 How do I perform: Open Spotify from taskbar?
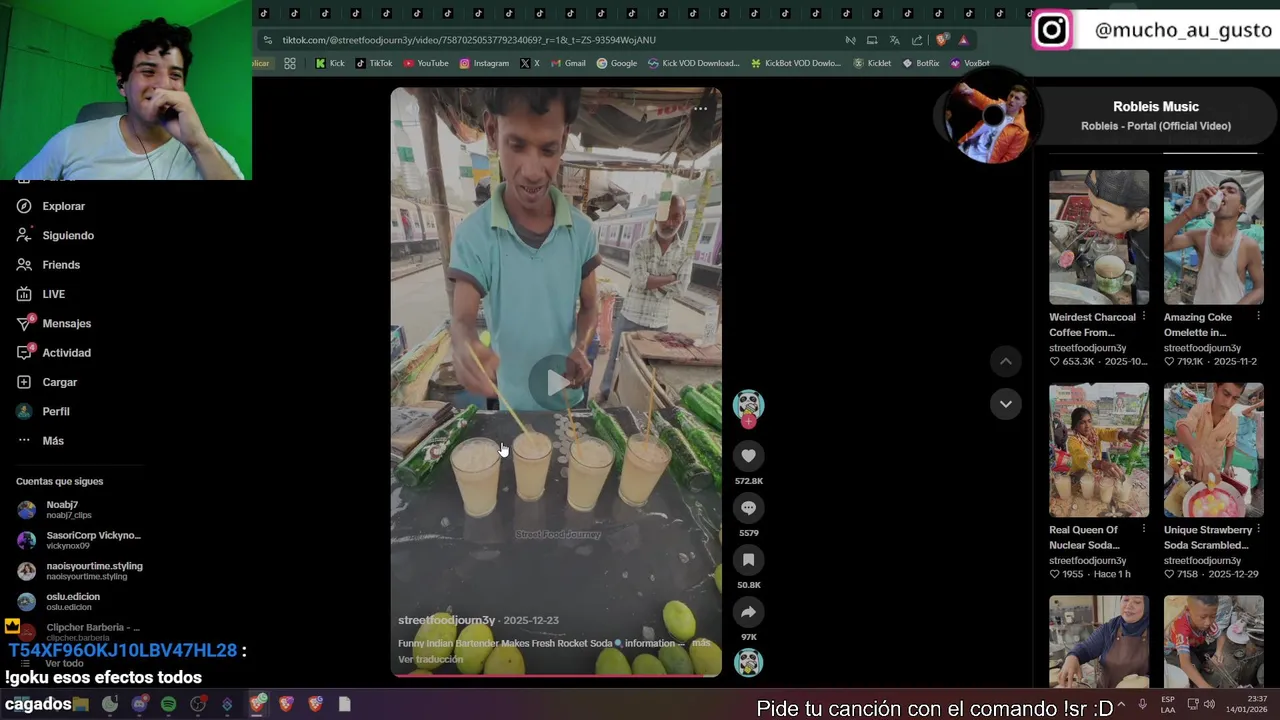coord(168,704)
